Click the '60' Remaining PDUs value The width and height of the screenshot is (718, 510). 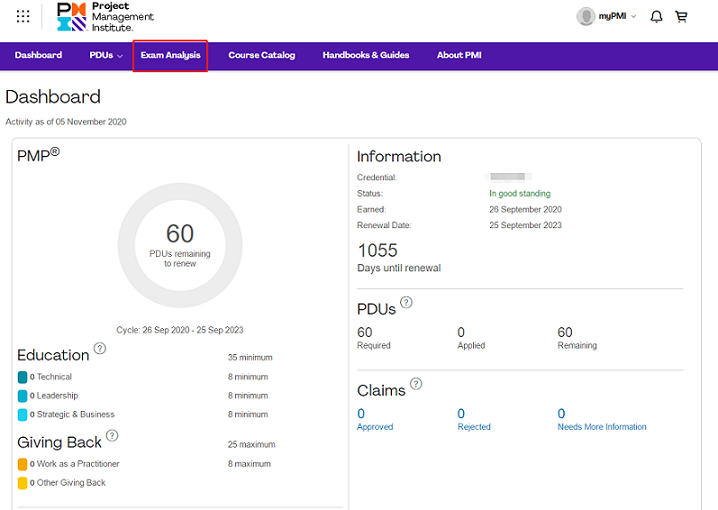coord(565,332)
